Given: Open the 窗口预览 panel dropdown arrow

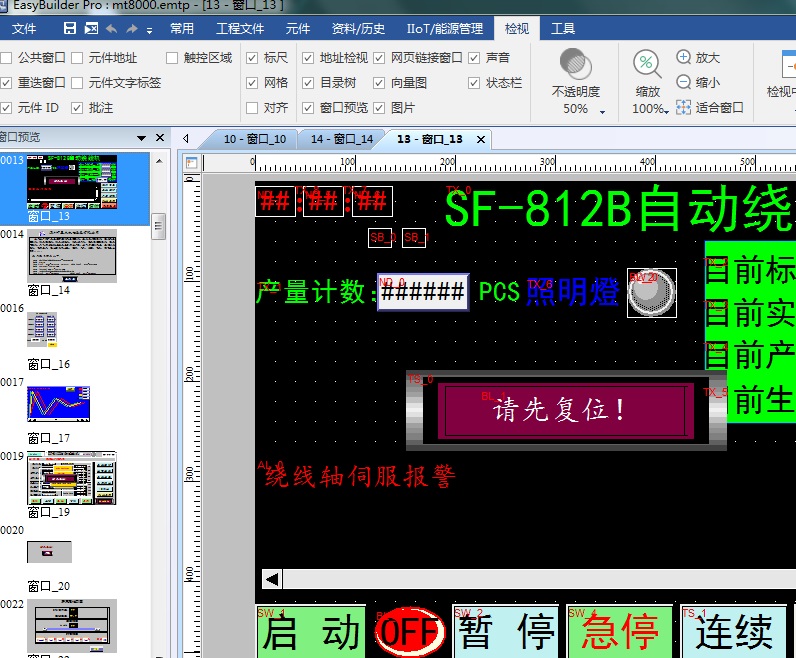Looking at the screenshot, I should 142,137.
